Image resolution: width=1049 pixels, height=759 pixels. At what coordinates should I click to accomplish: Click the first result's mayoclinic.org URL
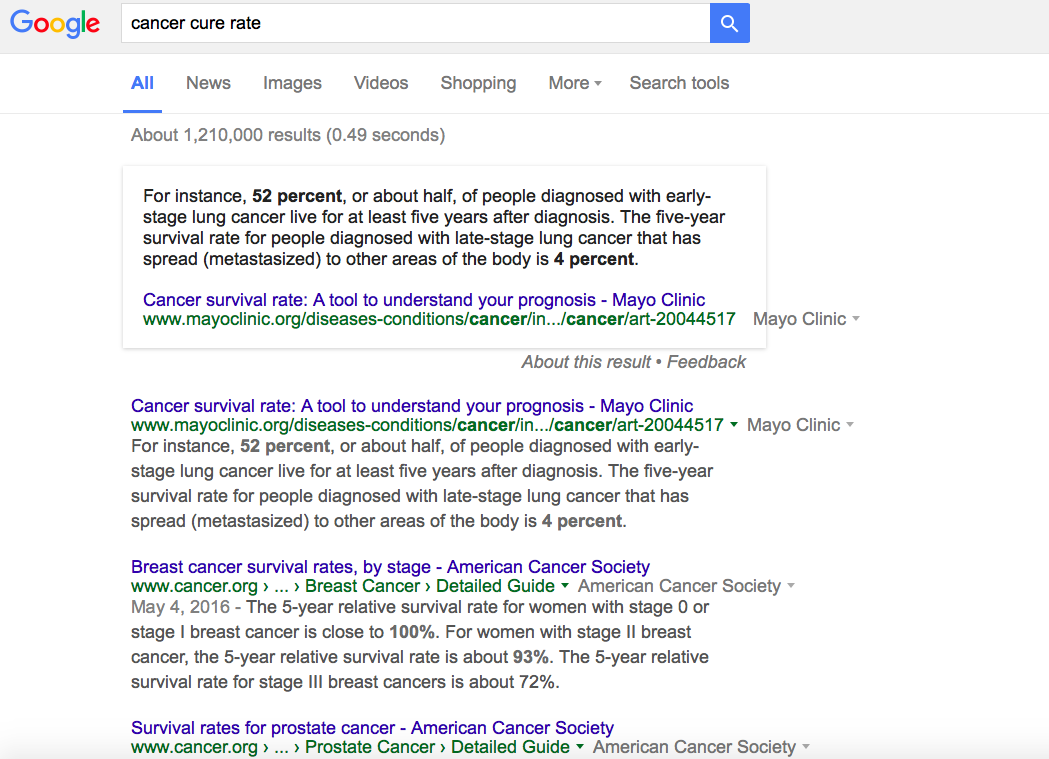[x=427, y=425]
